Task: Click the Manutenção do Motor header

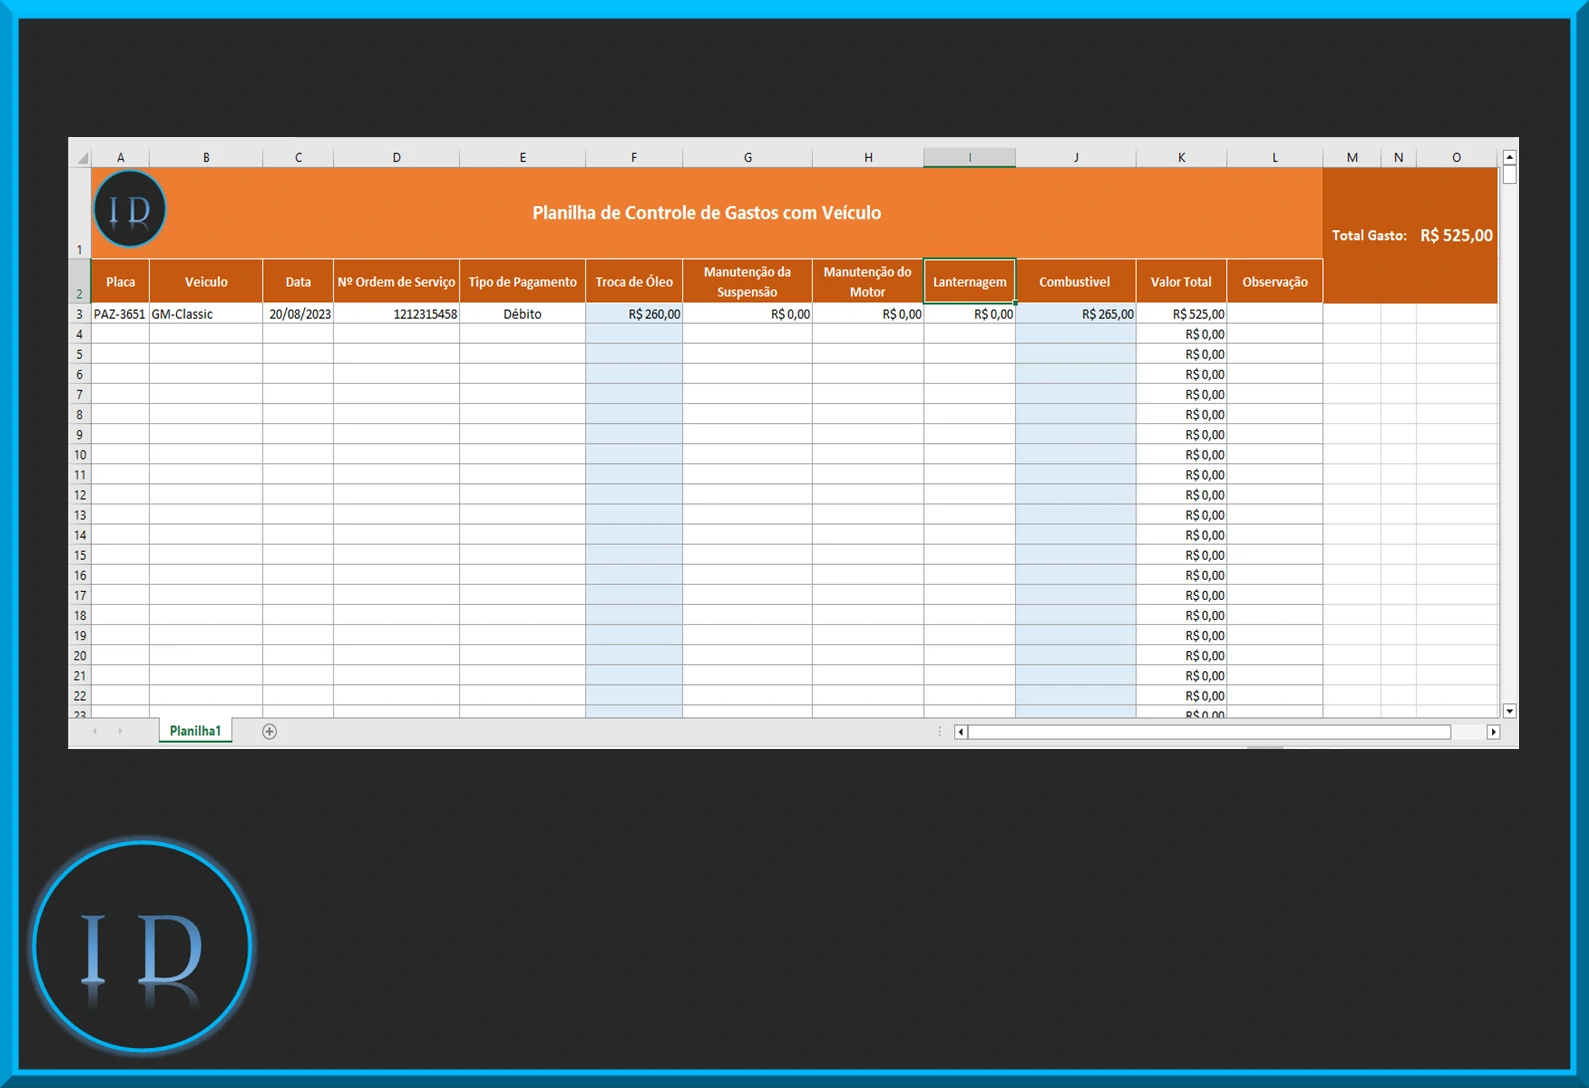Action: (x=868, y=282)
